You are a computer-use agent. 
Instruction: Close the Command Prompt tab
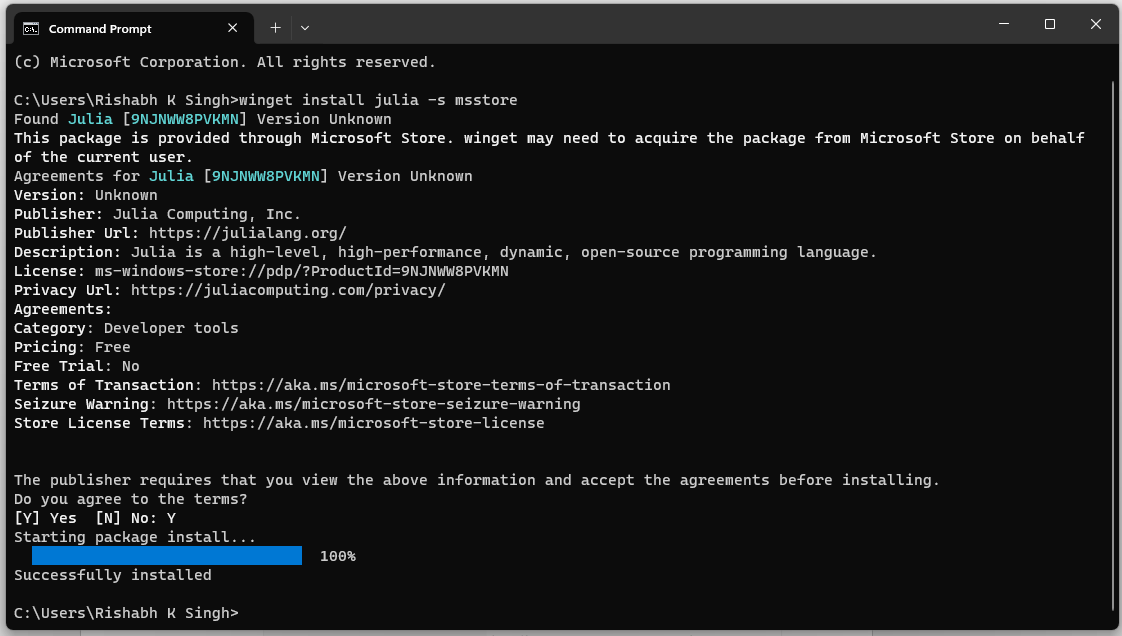coord(233,28)
